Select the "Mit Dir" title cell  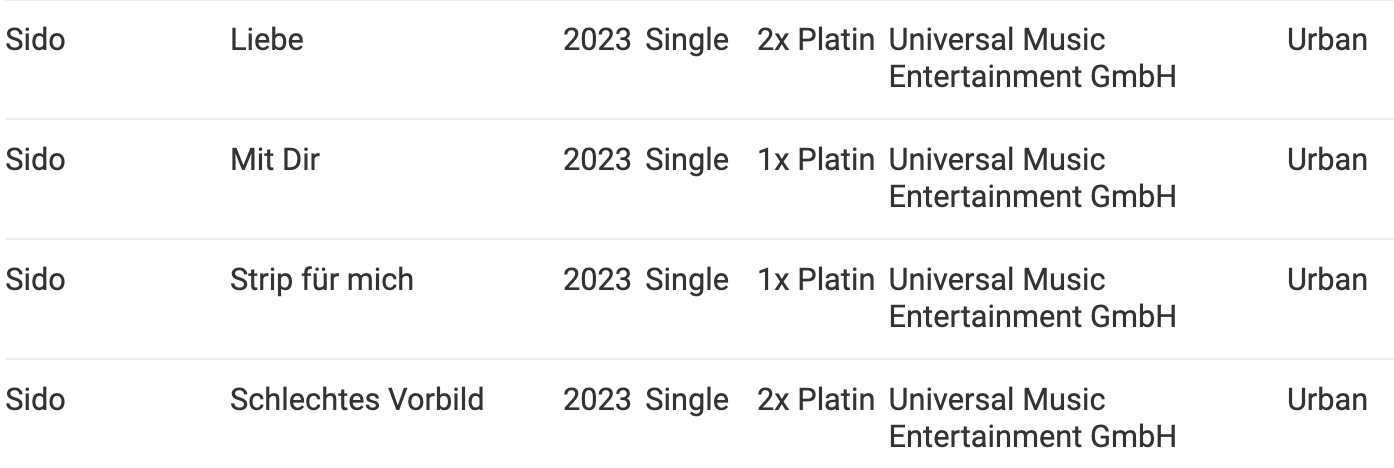pos(275,160)
